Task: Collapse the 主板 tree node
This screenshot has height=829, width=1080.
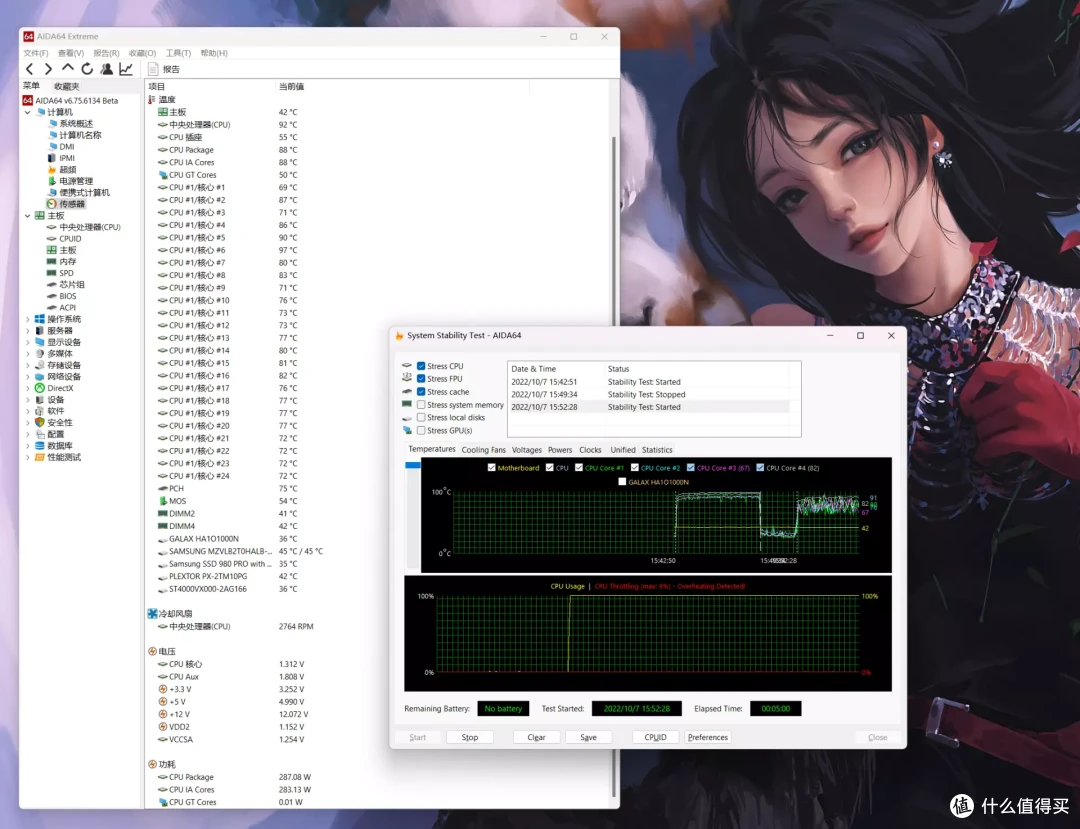Action: (28, 216)
